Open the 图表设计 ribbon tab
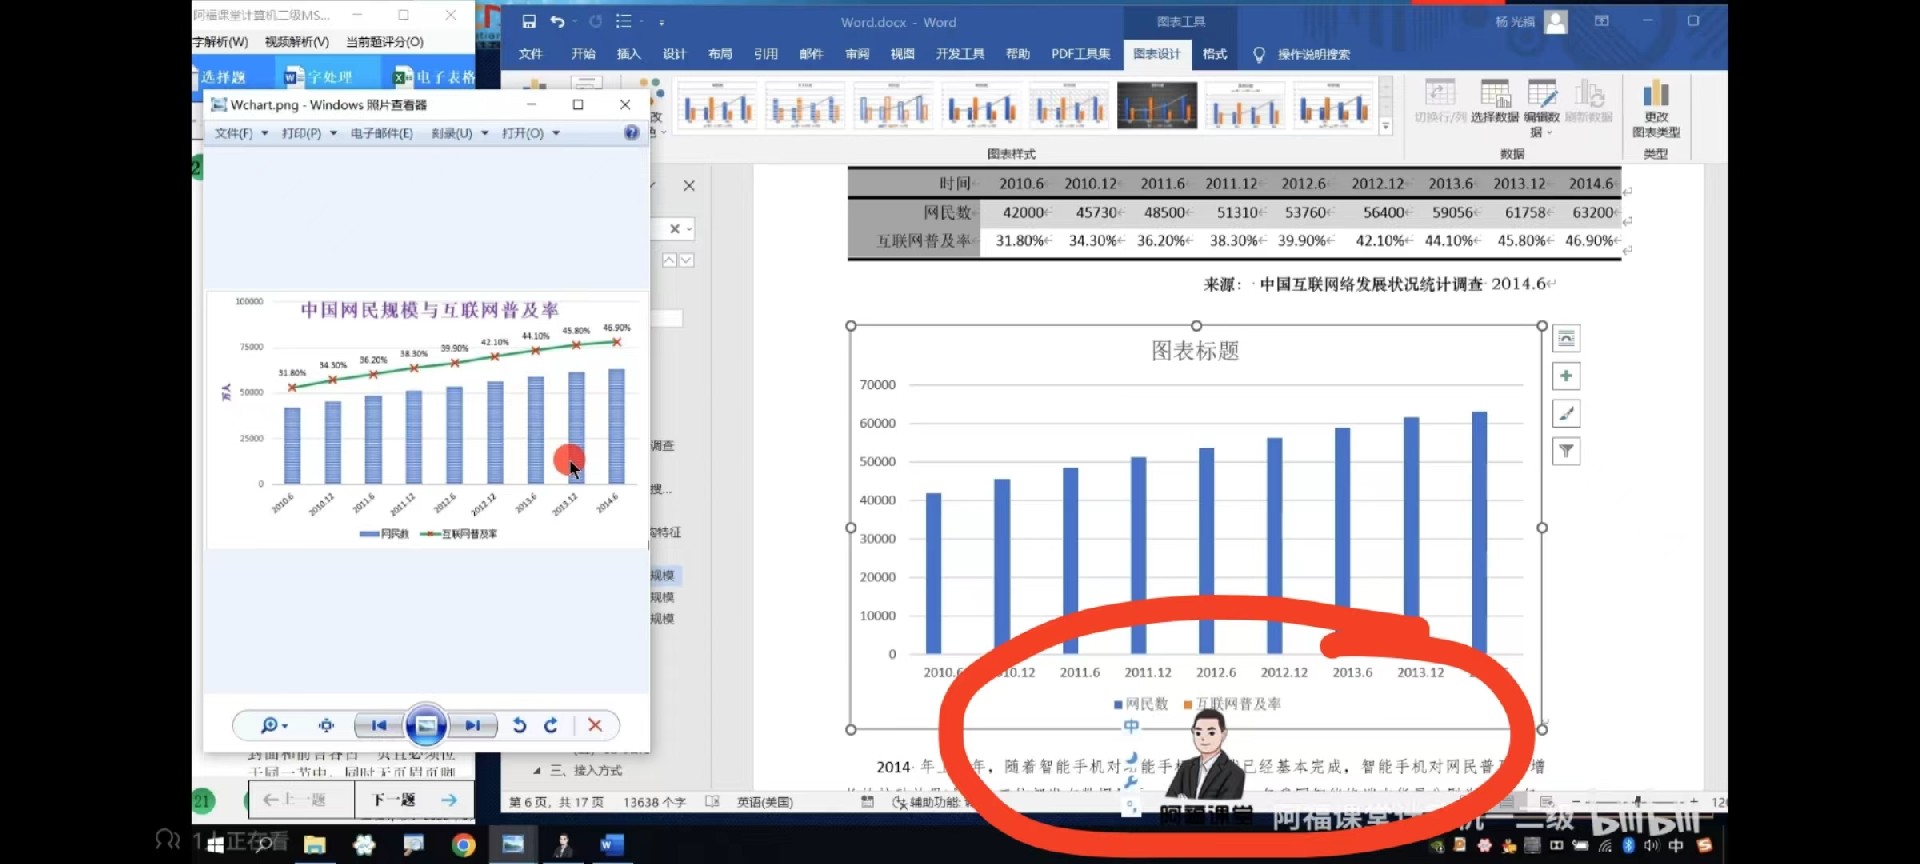The image size is (1920, 864). (1157, 54)
